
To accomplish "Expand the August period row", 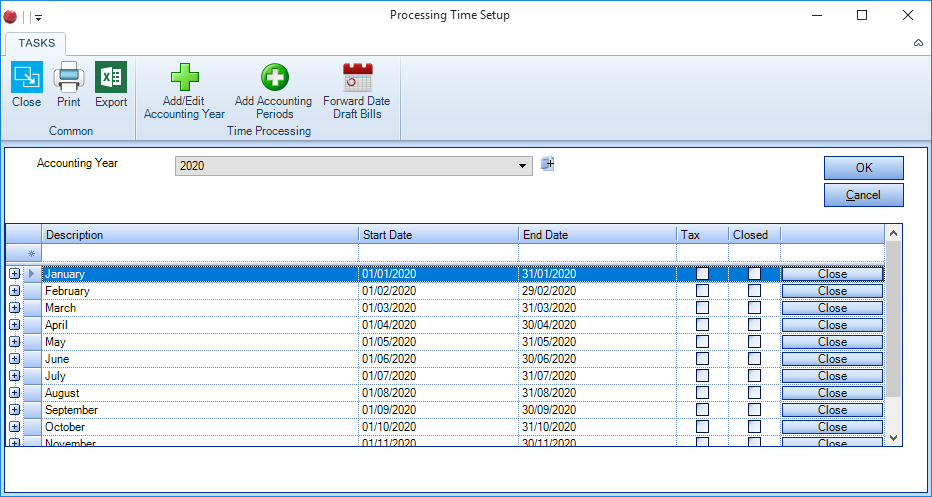I will (14, 393).
